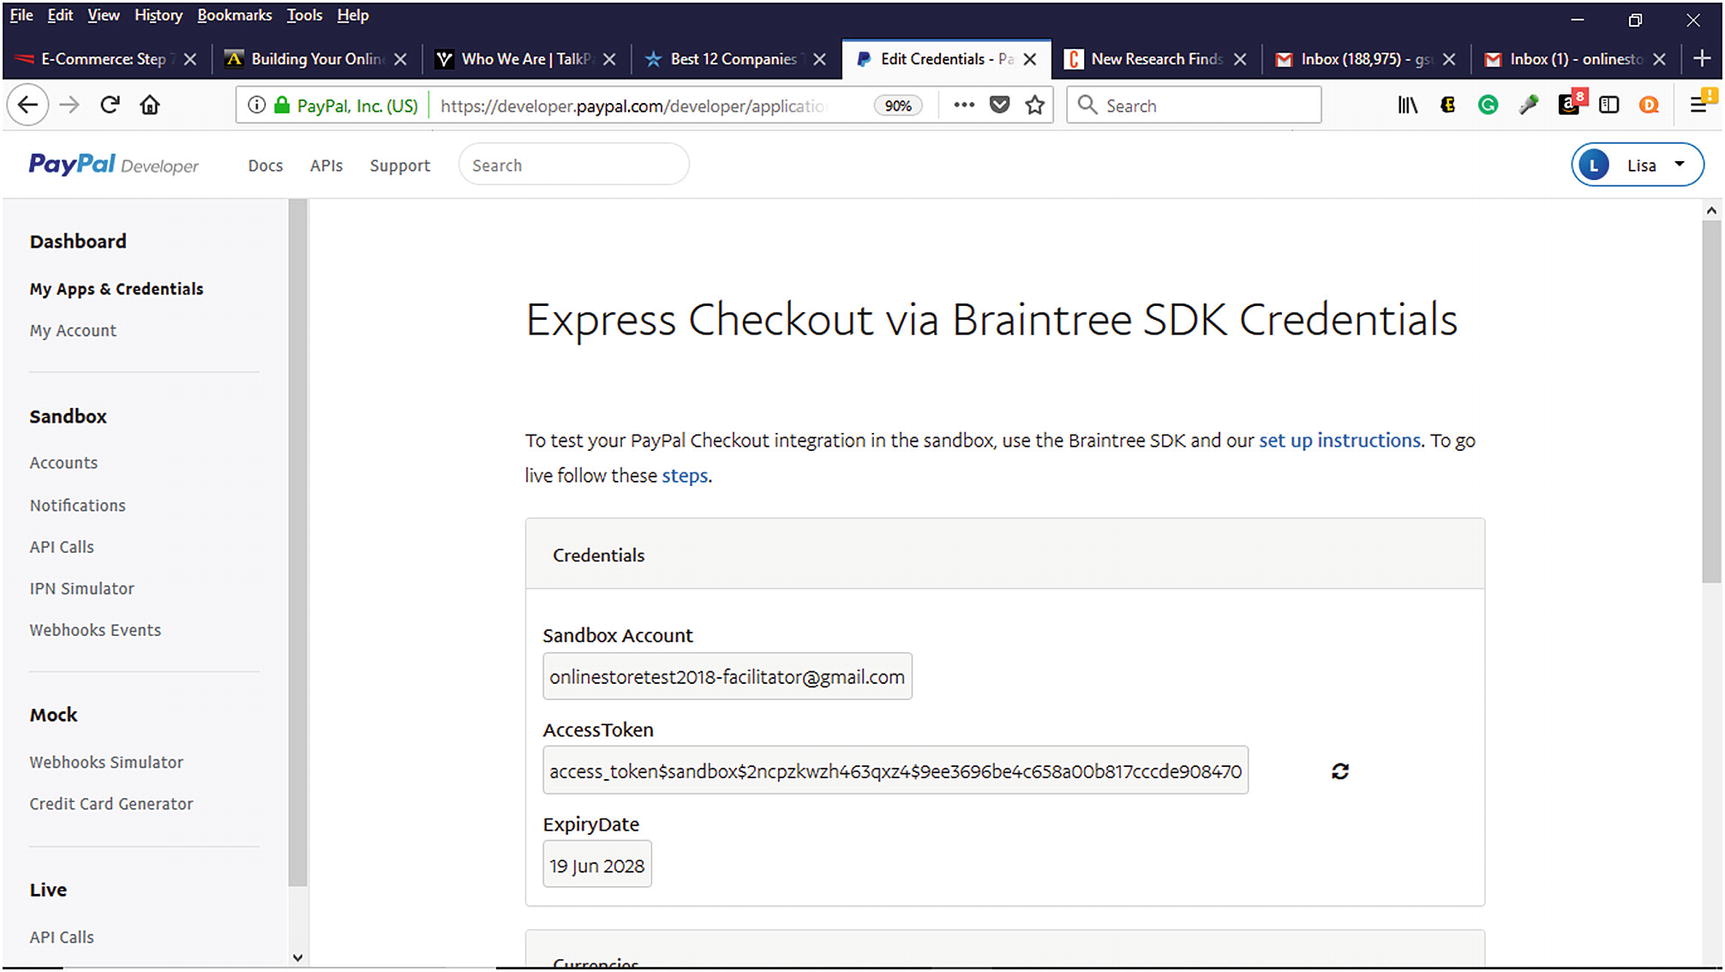
Task: Focus the Firefox Search box
Action: pos(1194,105)
